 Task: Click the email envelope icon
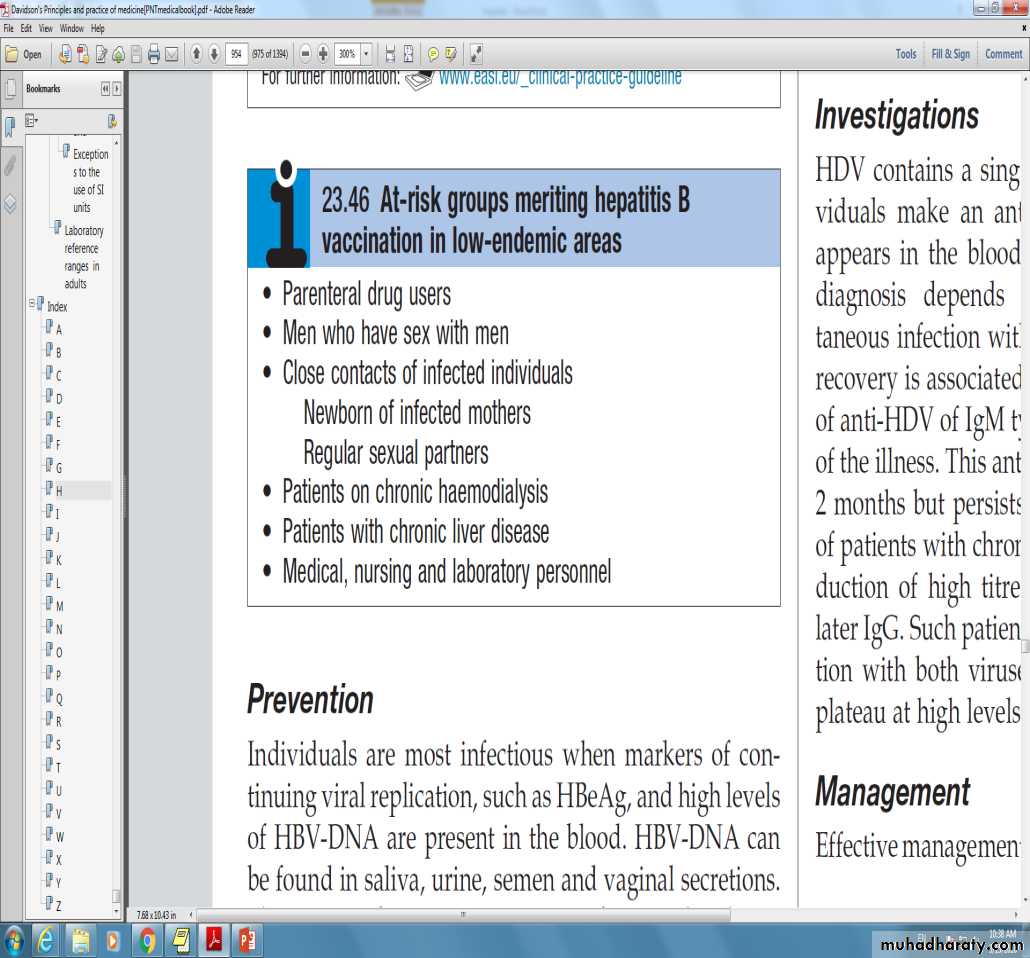[171, 54]
